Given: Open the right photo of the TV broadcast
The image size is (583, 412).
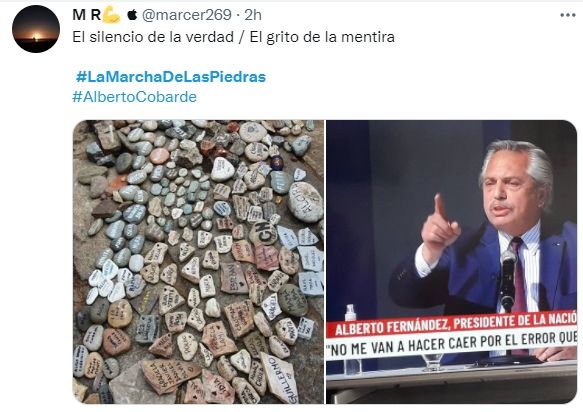Looking at the screenshot, I should (x=451, y=262).
